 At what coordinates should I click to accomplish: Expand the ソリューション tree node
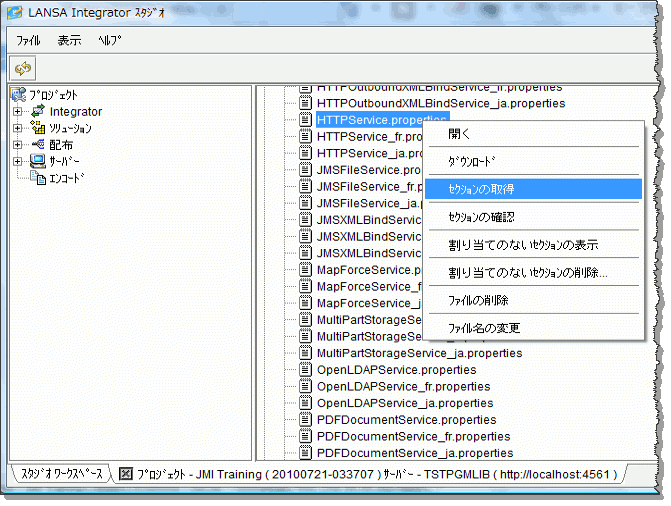click(x=18, y=128)
